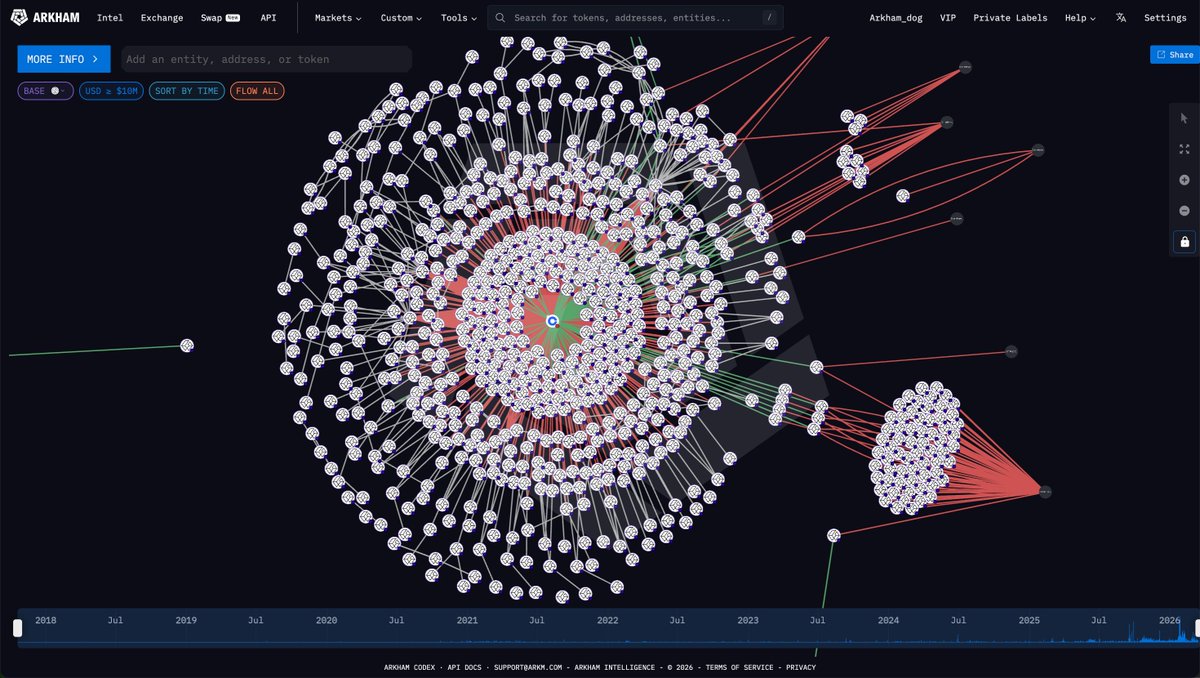The height and width of the screenshot is (678, 1200).
Task: Click the Arkham logo in the header
Action: point(45,18)
